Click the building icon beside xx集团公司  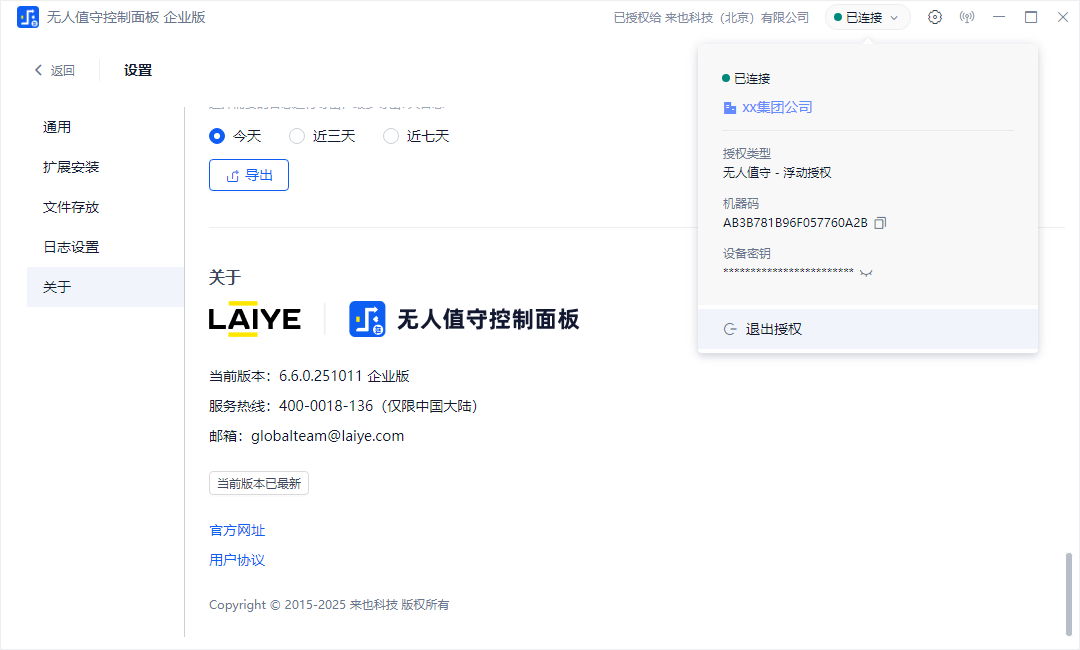tap(730, 108)
